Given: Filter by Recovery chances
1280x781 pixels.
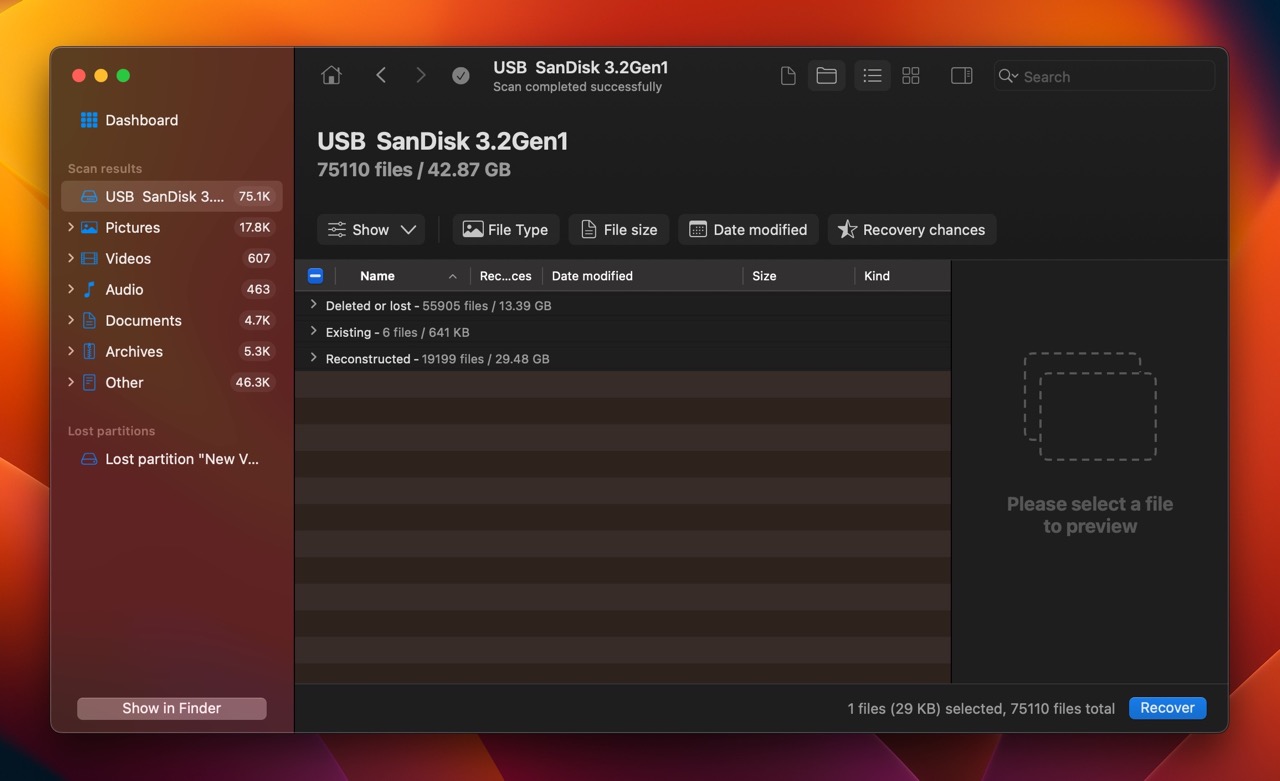Looking at the screenshot, I should tap(911, 229).
